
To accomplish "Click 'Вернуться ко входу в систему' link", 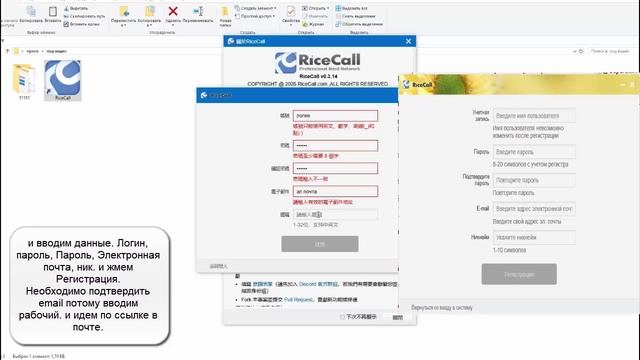I will (442, 308).
